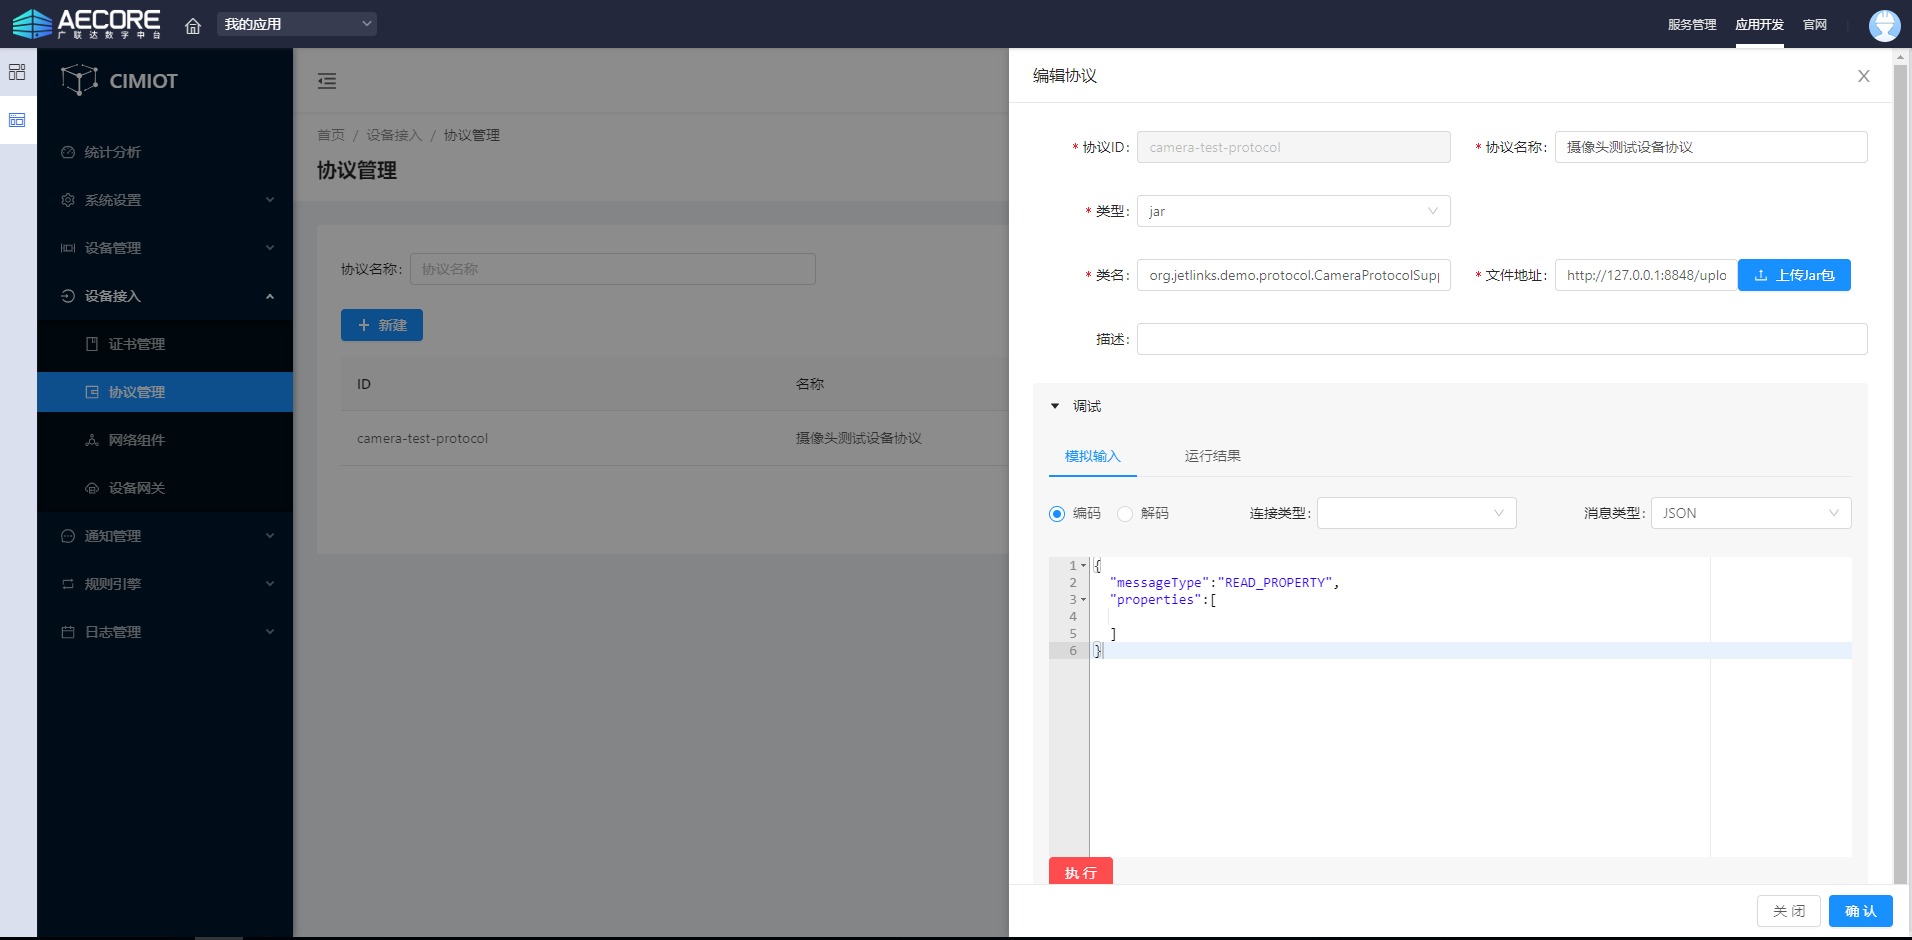Open the 连接类型 dropdown
Image resolution: width=1912 pixels, height=940 pixels.
click(1416, 513)
